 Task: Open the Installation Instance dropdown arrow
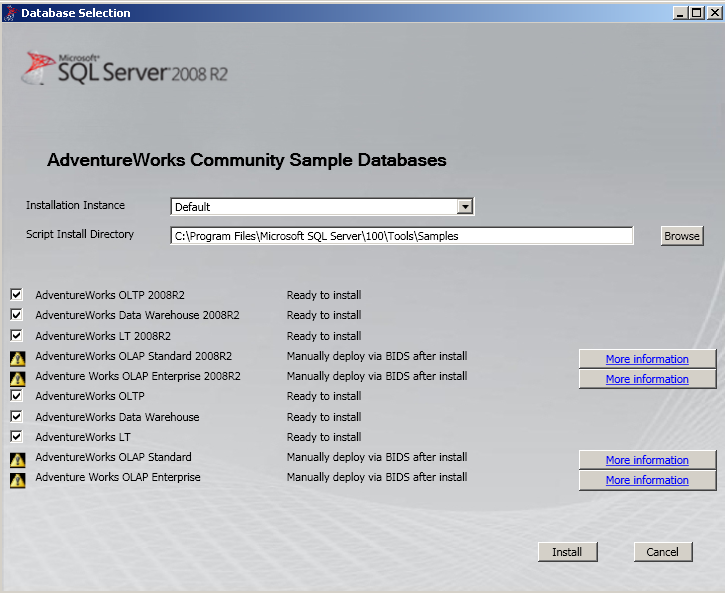click(465, 207)
